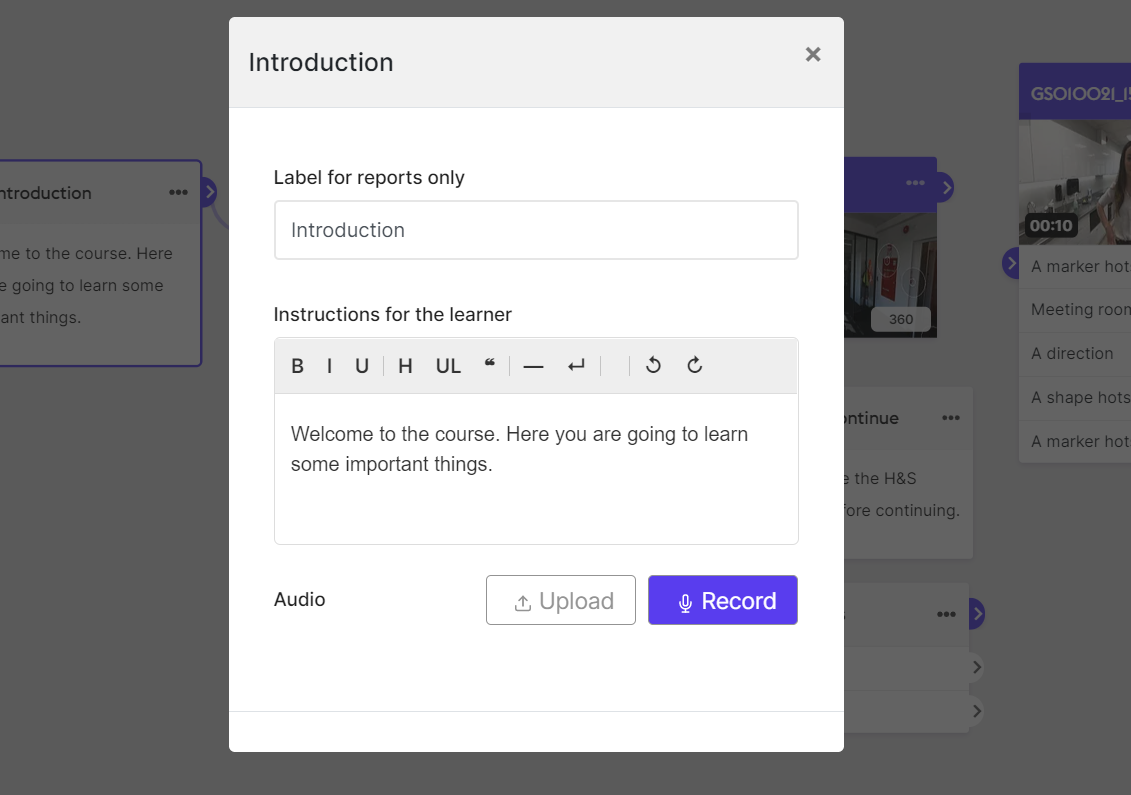Click the Label for reports only field
1131x795 pixels.
[536, 230]
